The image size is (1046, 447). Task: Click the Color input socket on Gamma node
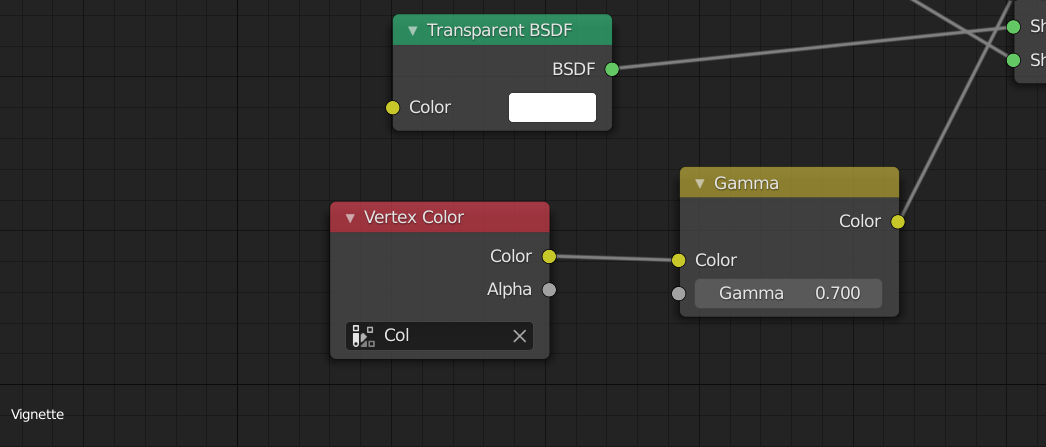pos(678,260)
